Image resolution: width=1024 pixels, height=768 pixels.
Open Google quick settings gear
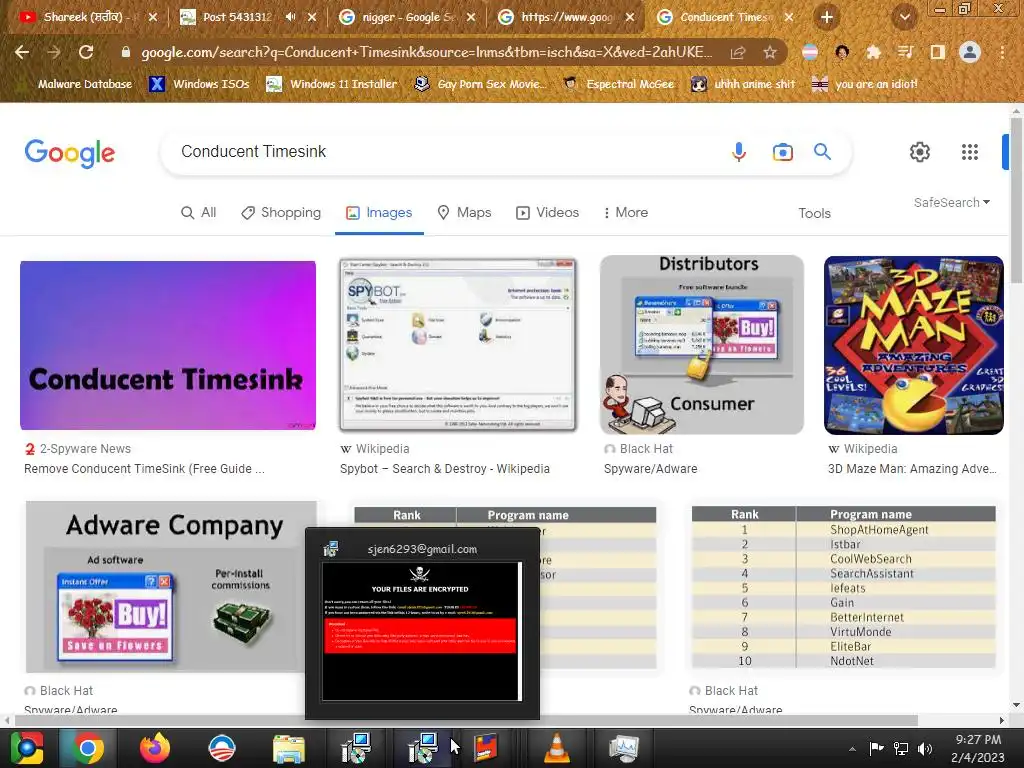click(x=920, y=152)
